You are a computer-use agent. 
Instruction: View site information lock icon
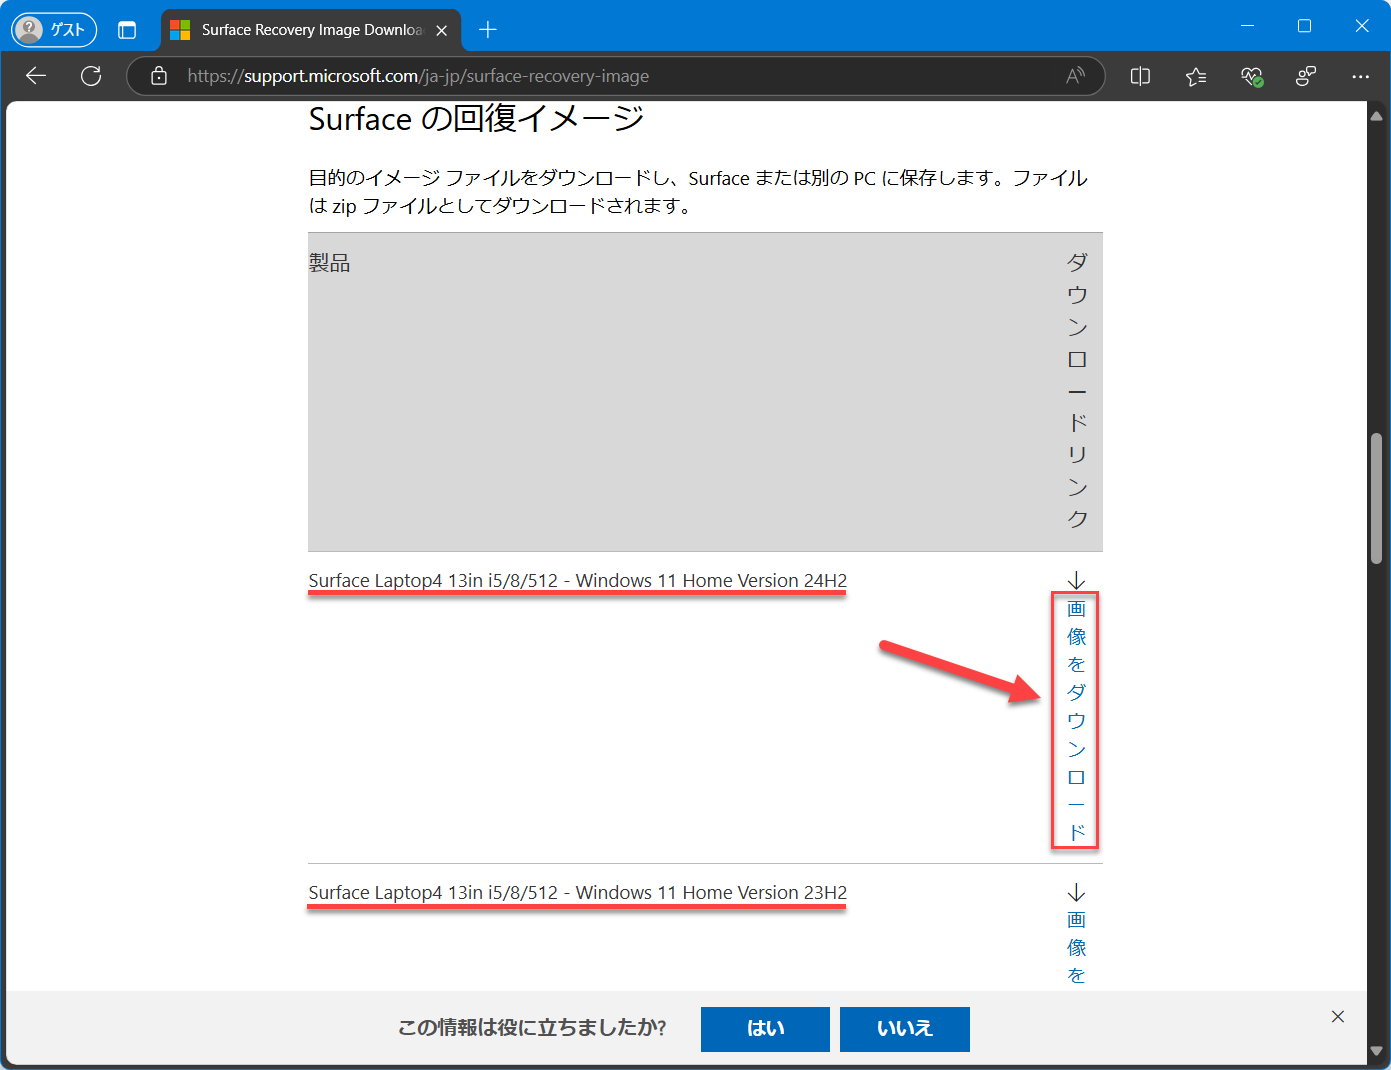159,76
